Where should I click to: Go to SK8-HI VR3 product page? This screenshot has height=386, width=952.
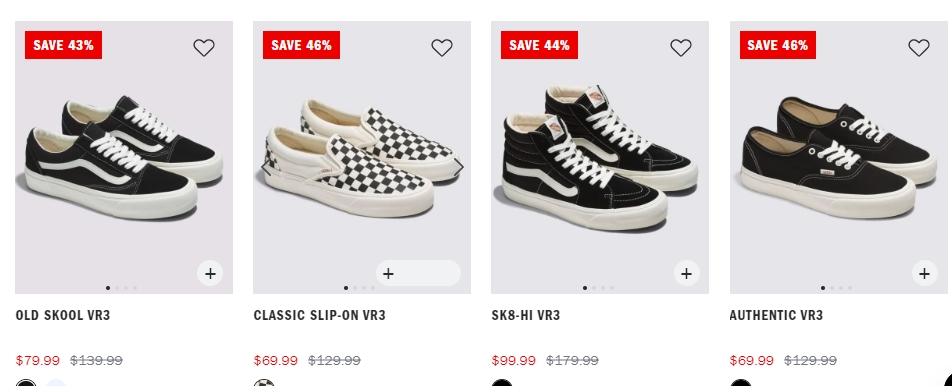tap(526, 315)
